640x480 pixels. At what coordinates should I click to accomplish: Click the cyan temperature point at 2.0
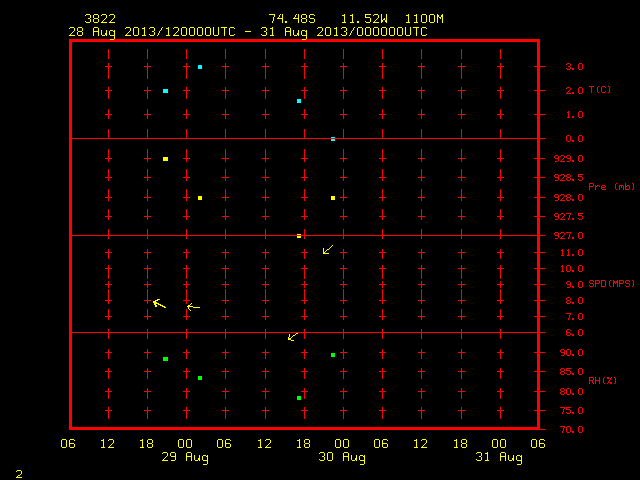click(165, 91)
